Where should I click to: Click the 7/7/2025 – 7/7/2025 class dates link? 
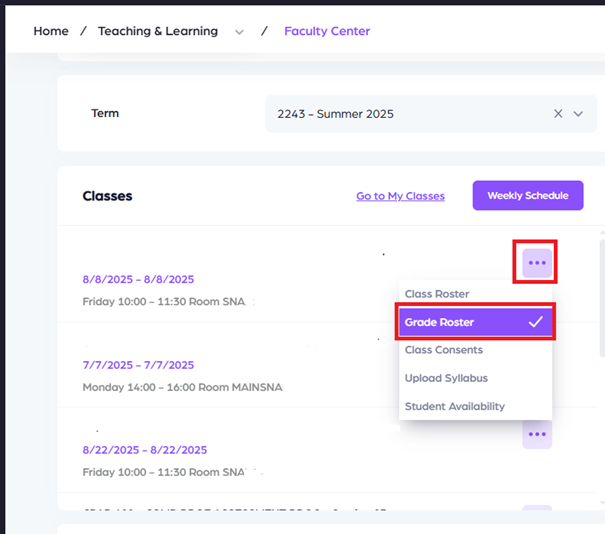[x=138, y=365]
